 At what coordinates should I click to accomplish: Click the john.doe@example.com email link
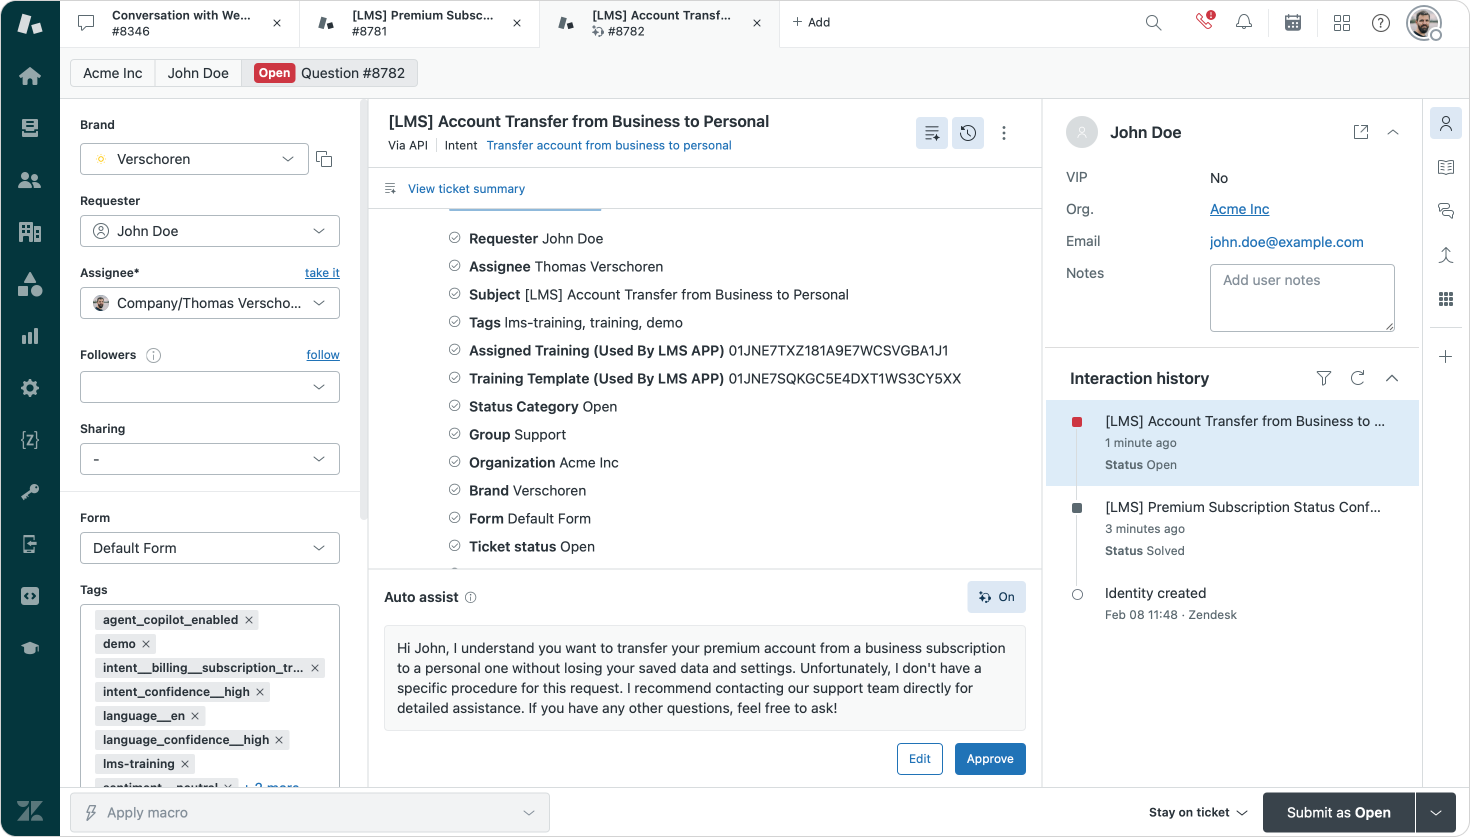click(1286, 242)
